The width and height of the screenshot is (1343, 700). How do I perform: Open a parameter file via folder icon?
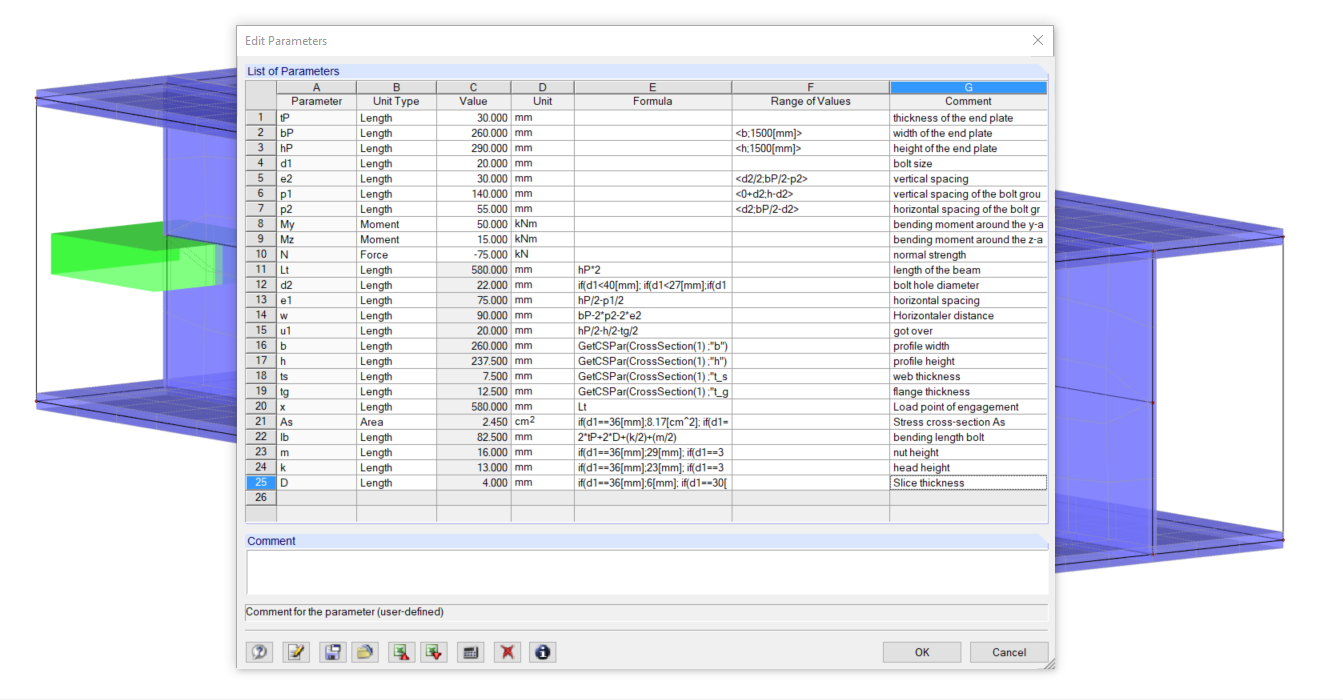[x=365, y=651]
